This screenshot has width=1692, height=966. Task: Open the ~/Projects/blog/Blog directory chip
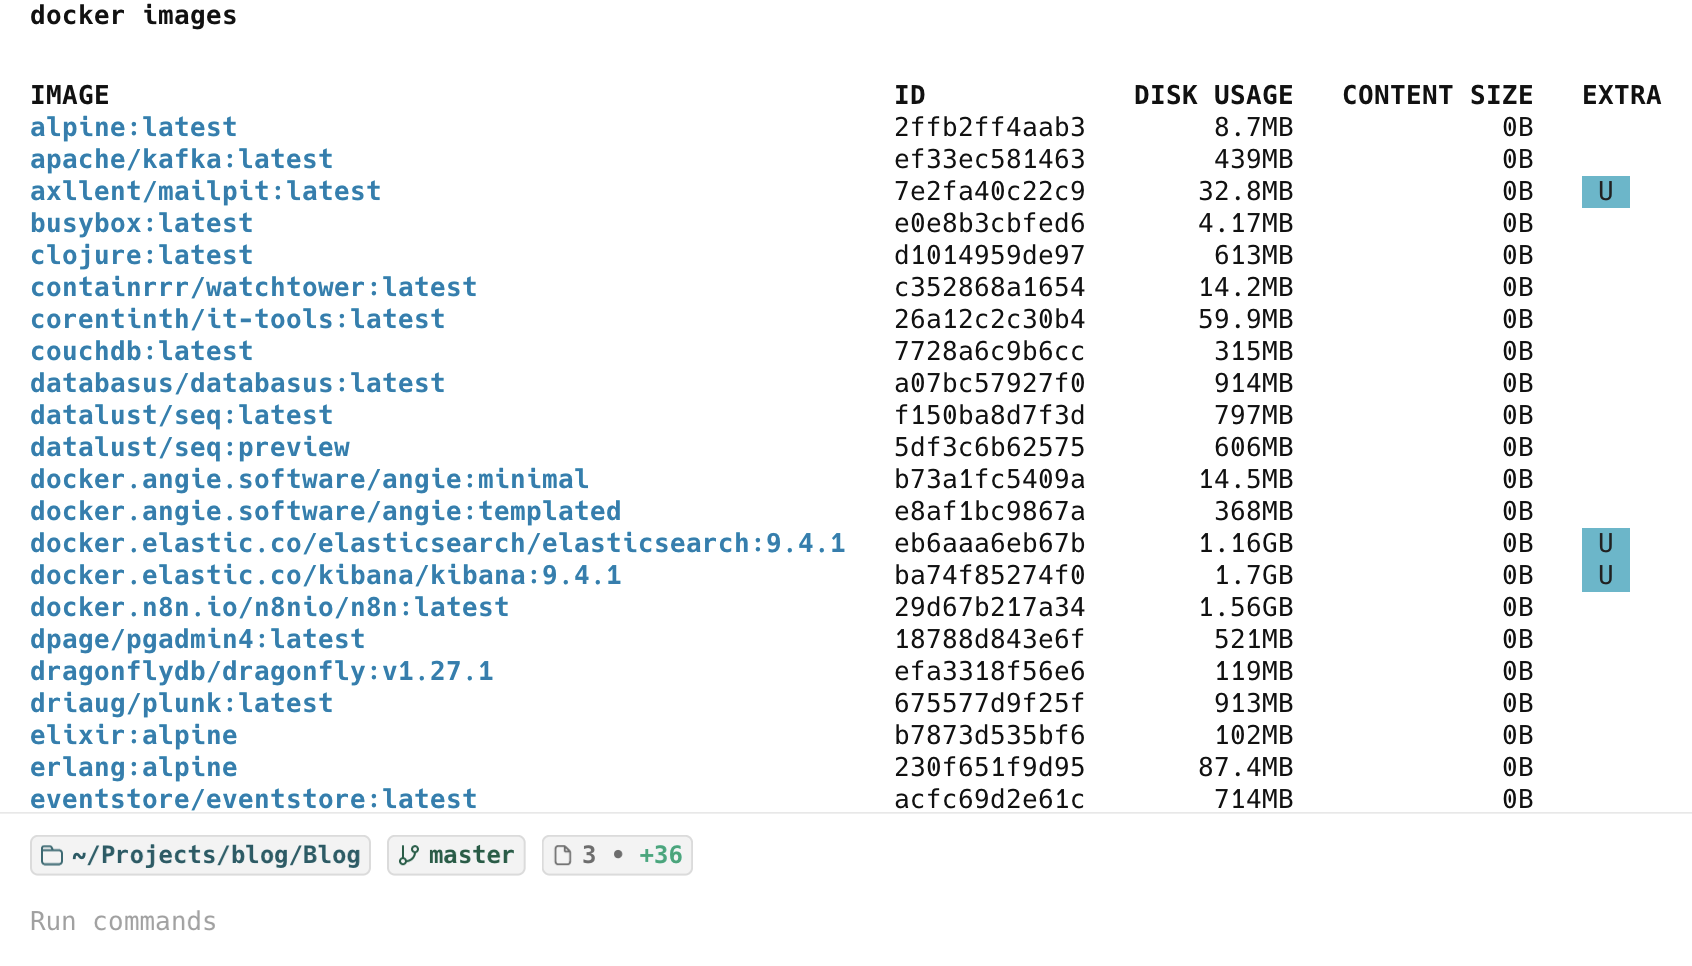tap(200, 856)
